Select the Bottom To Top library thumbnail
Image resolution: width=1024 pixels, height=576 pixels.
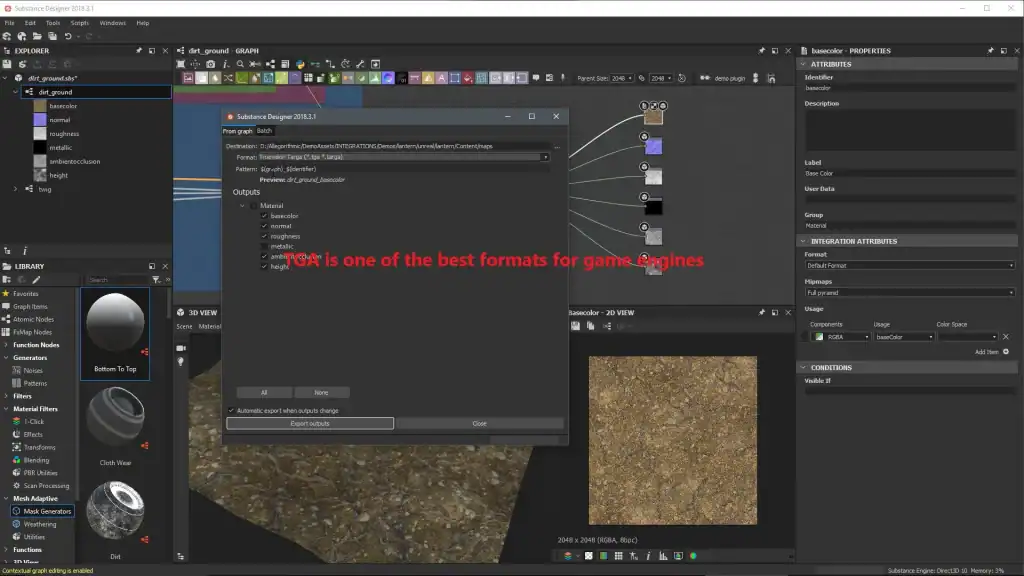point(115,334)
